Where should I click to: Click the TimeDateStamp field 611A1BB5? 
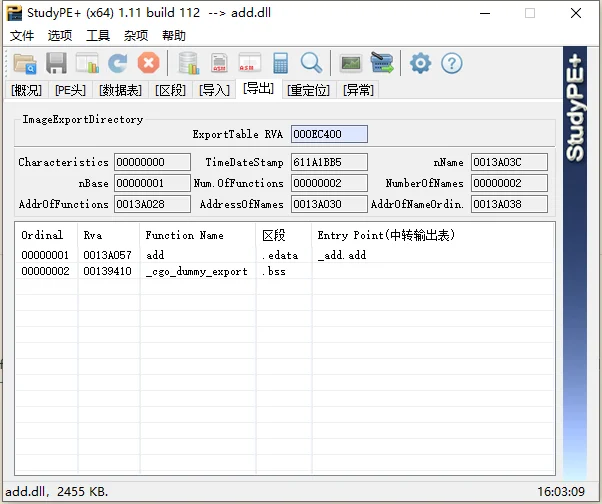(x=329, y=162)
